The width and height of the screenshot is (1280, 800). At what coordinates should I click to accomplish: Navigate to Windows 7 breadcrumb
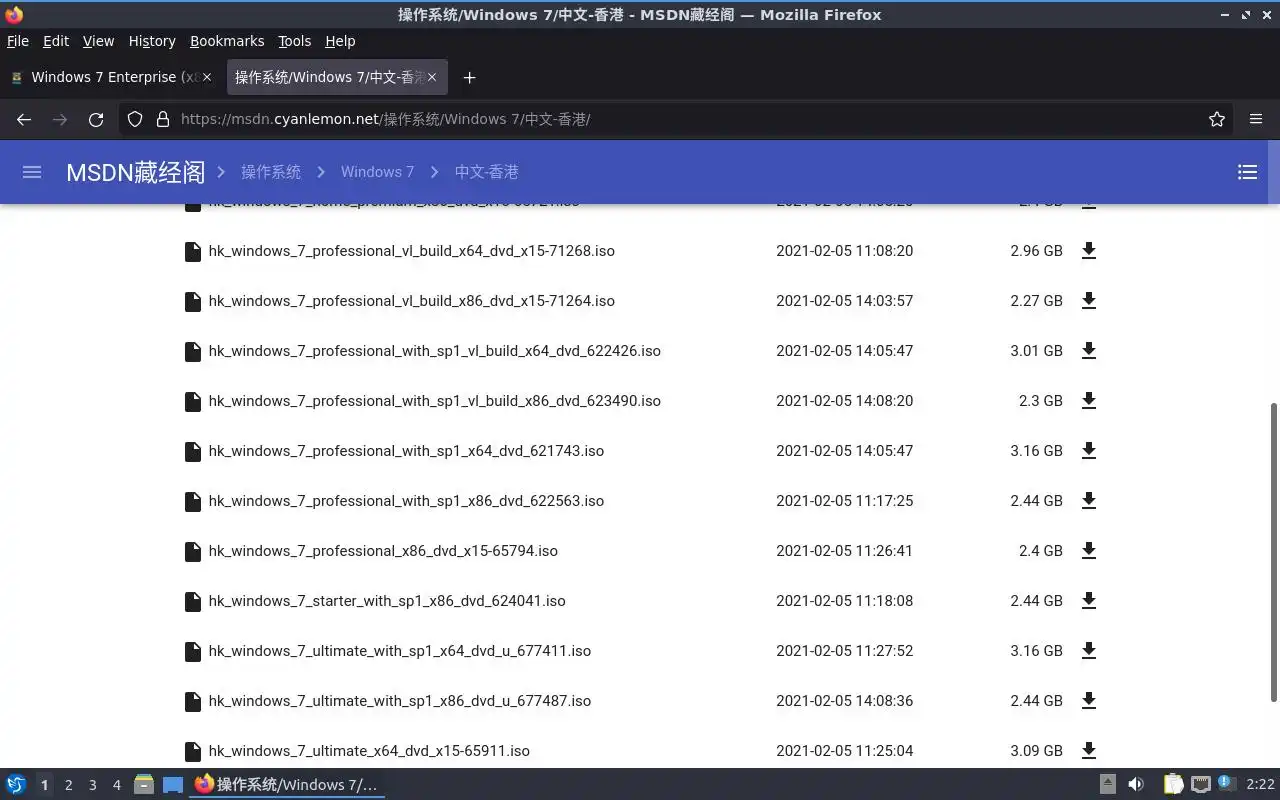(377, 172)
